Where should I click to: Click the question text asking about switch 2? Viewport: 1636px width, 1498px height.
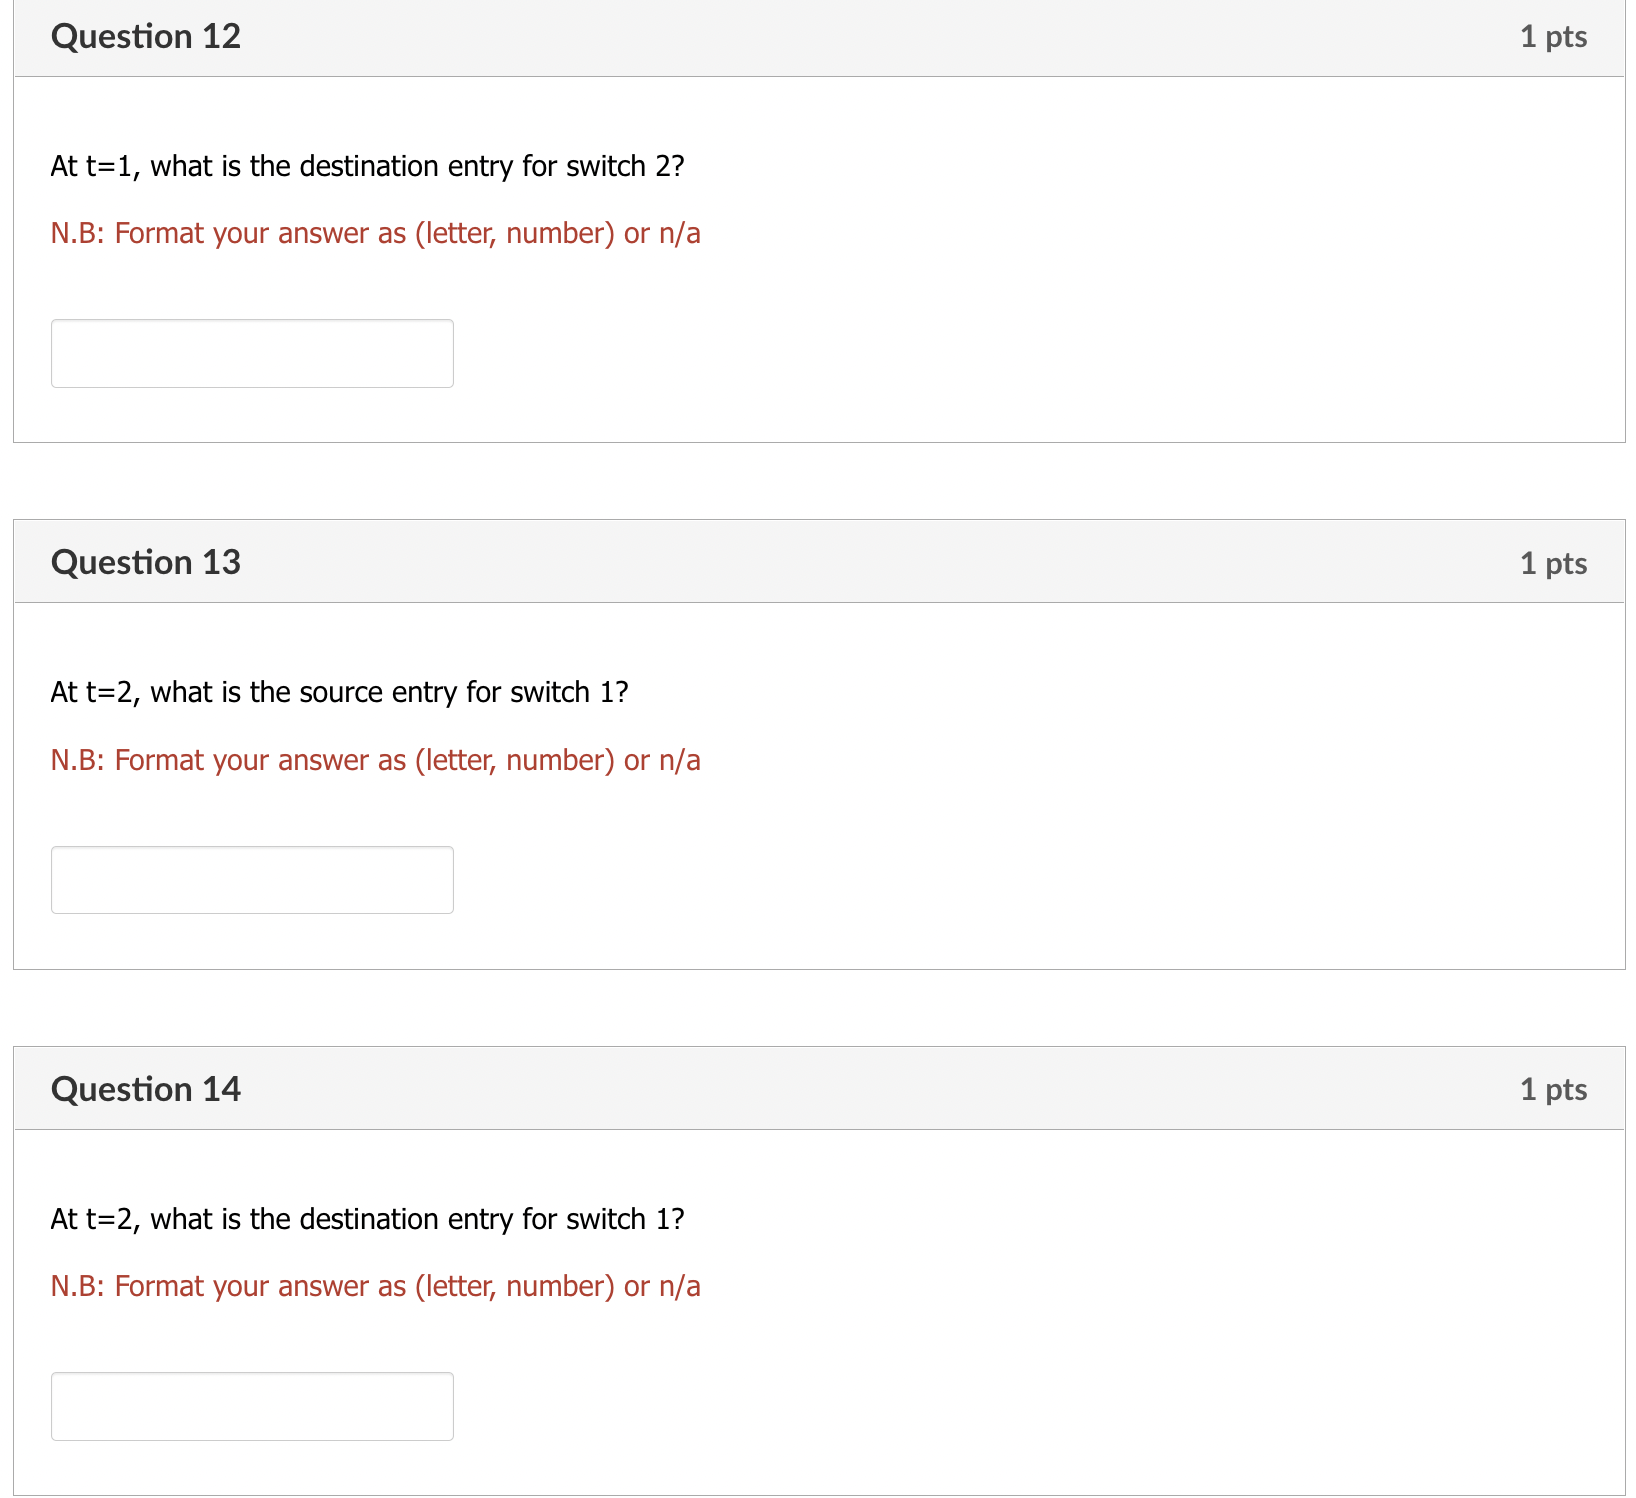[368, 166]
